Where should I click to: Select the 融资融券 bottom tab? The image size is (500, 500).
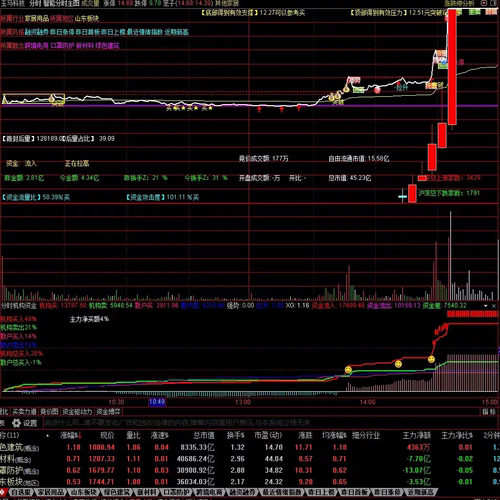(242, 492)
